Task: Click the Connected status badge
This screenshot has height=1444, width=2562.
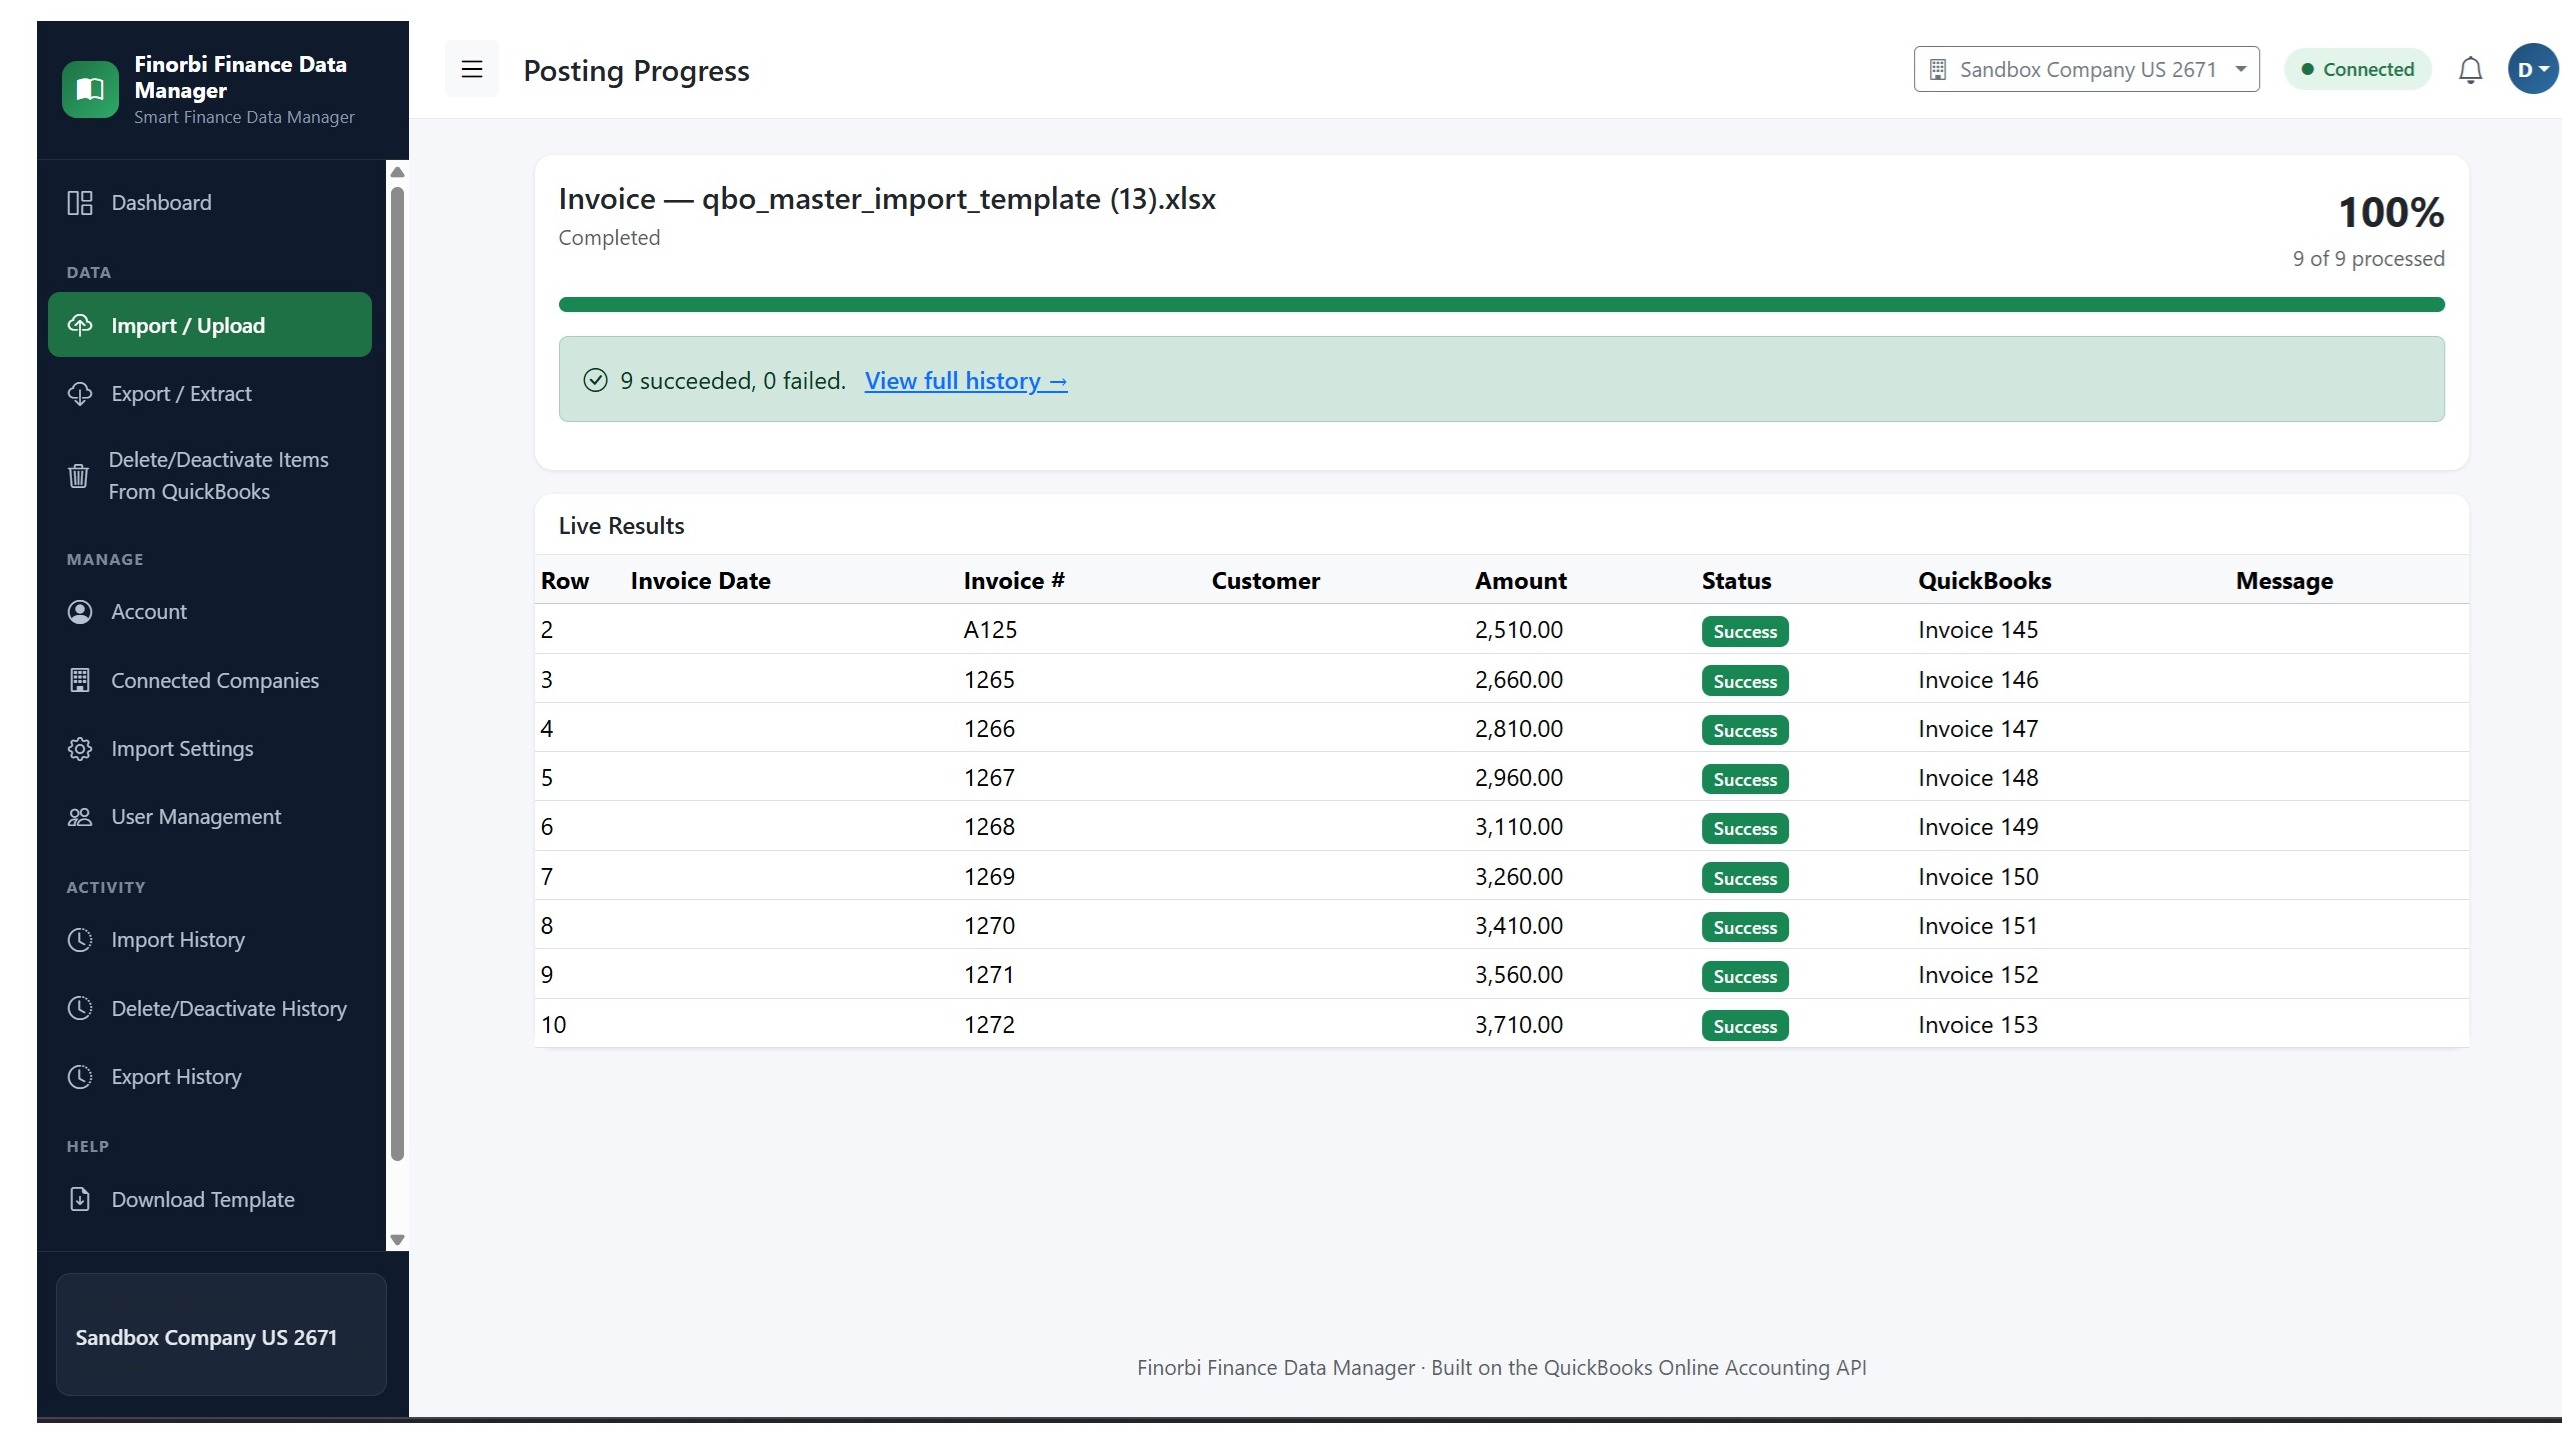Action: click(x=2357, y=69)
